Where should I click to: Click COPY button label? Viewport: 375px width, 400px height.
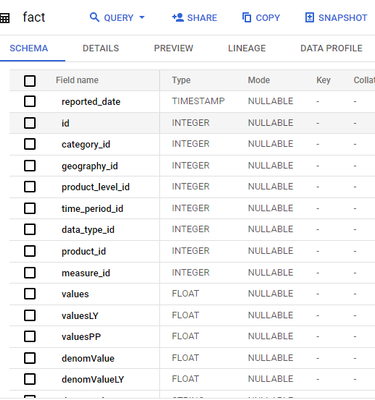268,18
